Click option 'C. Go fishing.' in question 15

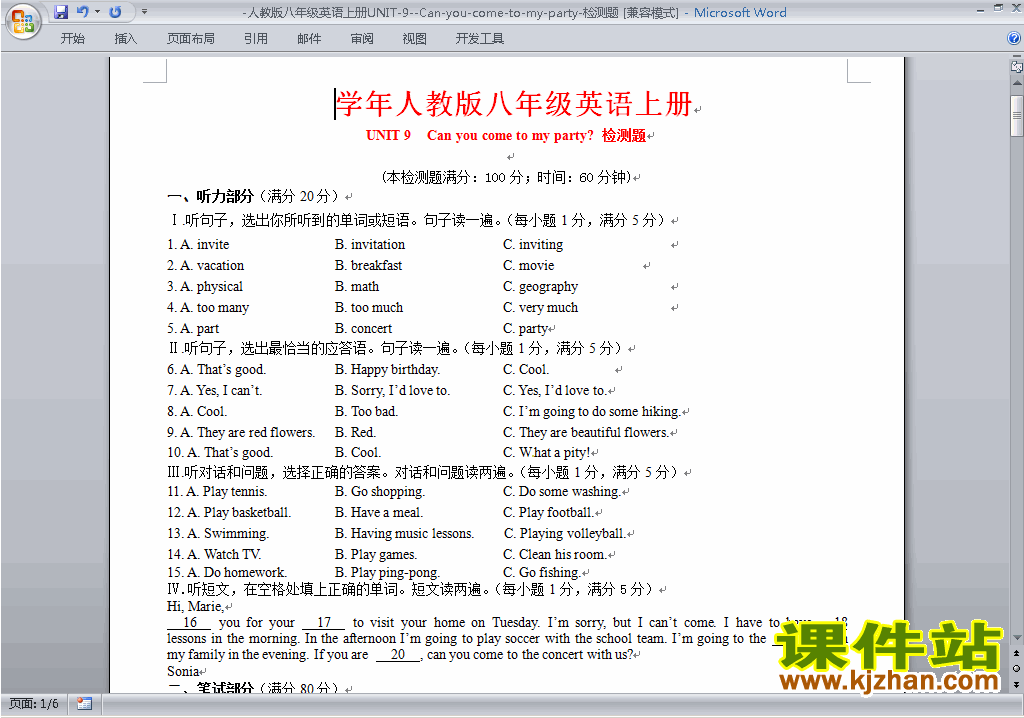[x=541, y=572]
